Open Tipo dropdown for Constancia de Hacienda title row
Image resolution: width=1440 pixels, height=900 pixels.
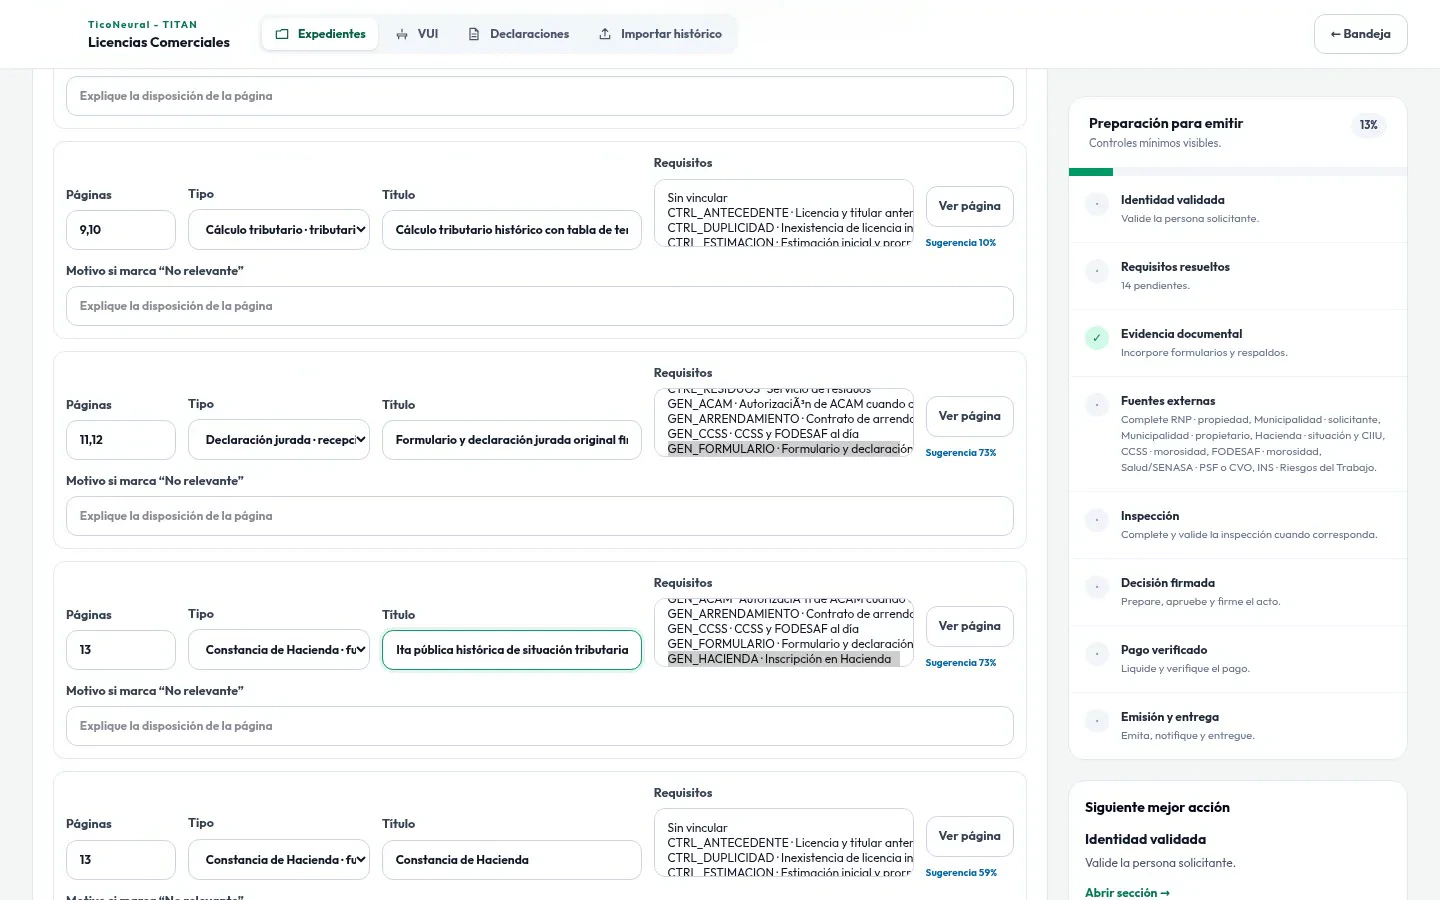click(x=279, y=860)
